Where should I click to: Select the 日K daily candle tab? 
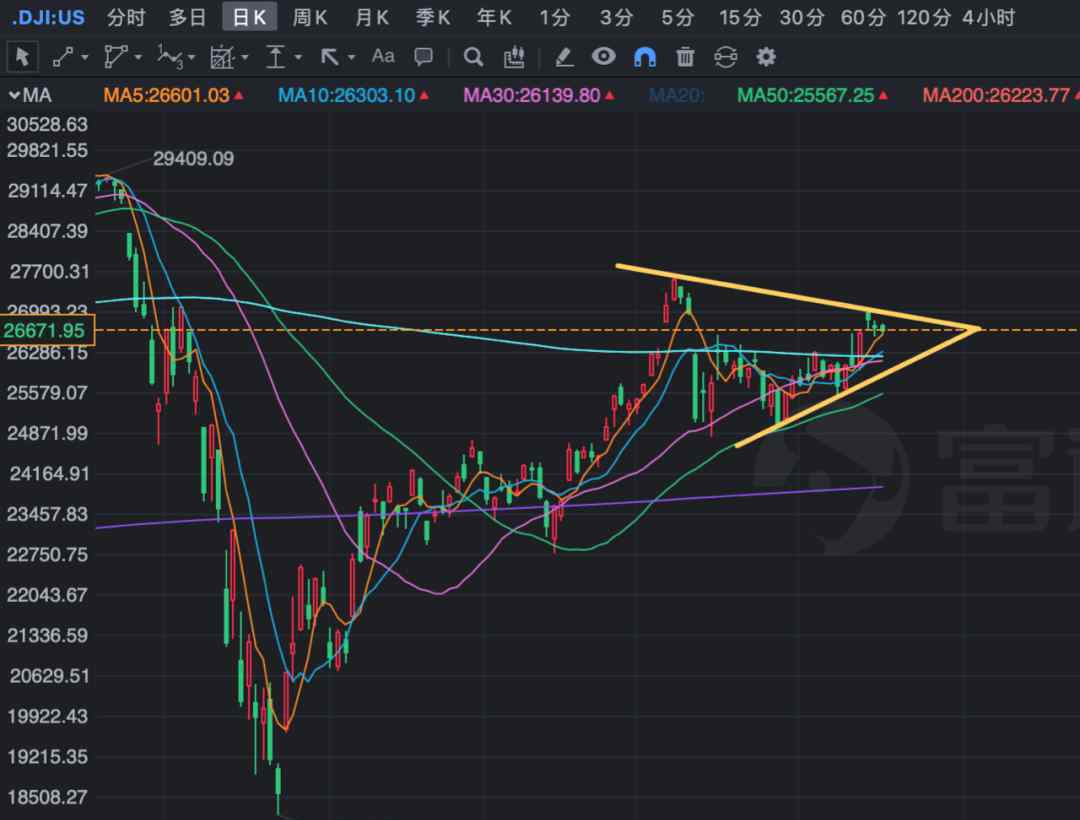(x=249, y=17)
